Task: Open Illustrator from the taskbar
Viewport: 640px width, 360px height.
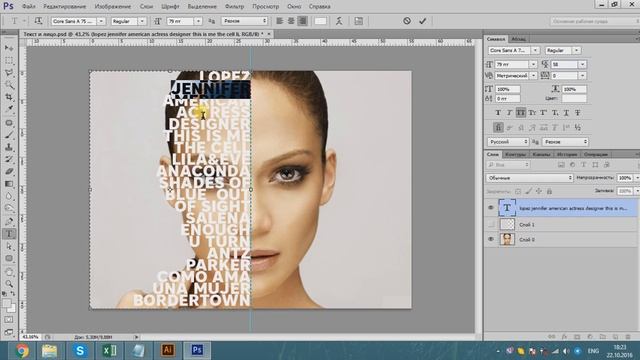Action: click(168, 351)
